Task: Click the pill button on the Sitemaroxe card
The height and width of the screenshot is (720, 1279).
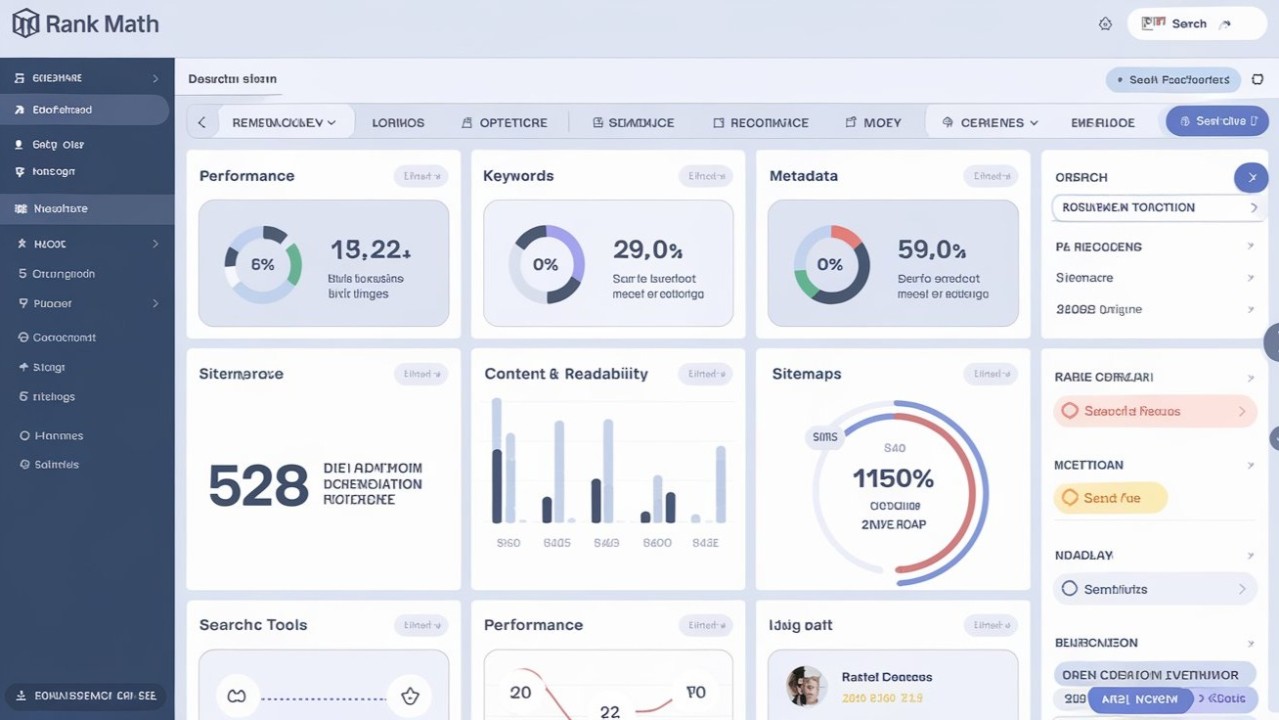Action: [x=421, y=374]
